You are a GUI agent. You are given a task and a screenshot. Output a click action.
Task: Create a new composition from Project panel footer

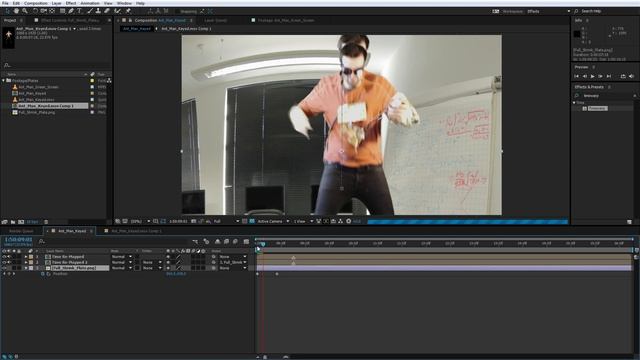coord(21,222)
